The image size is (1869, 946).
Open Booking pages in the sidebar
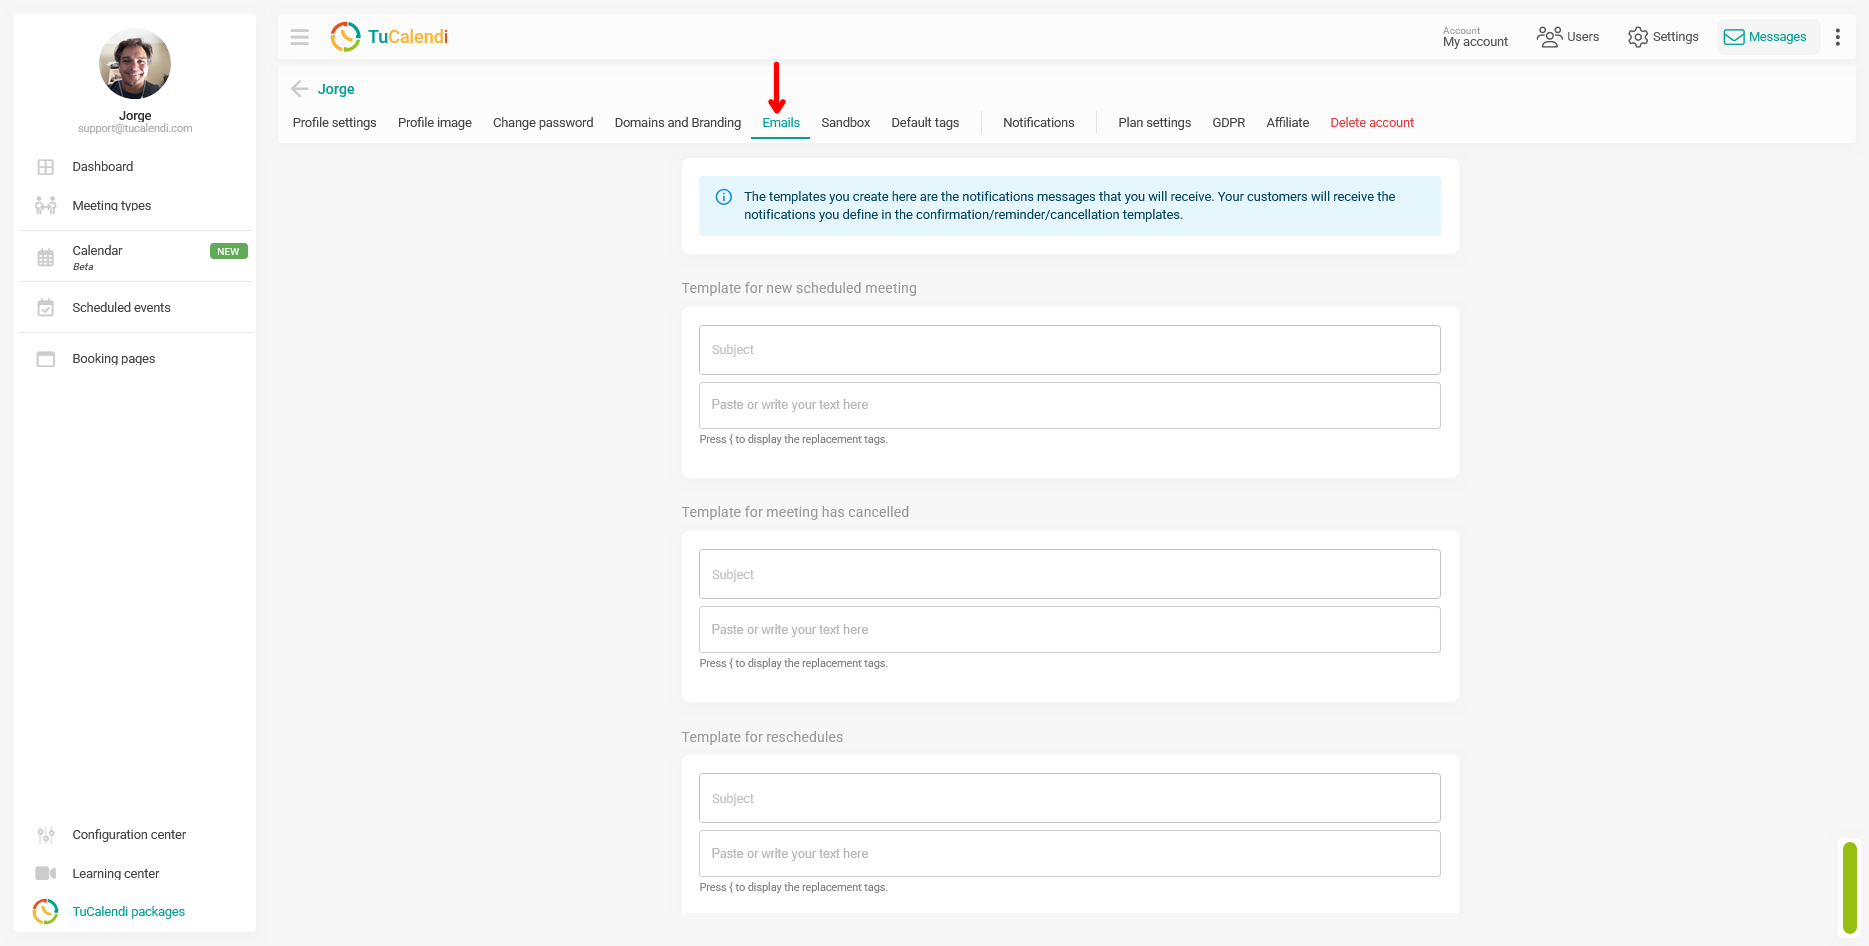pyautogui.click(x=114, y=359)
